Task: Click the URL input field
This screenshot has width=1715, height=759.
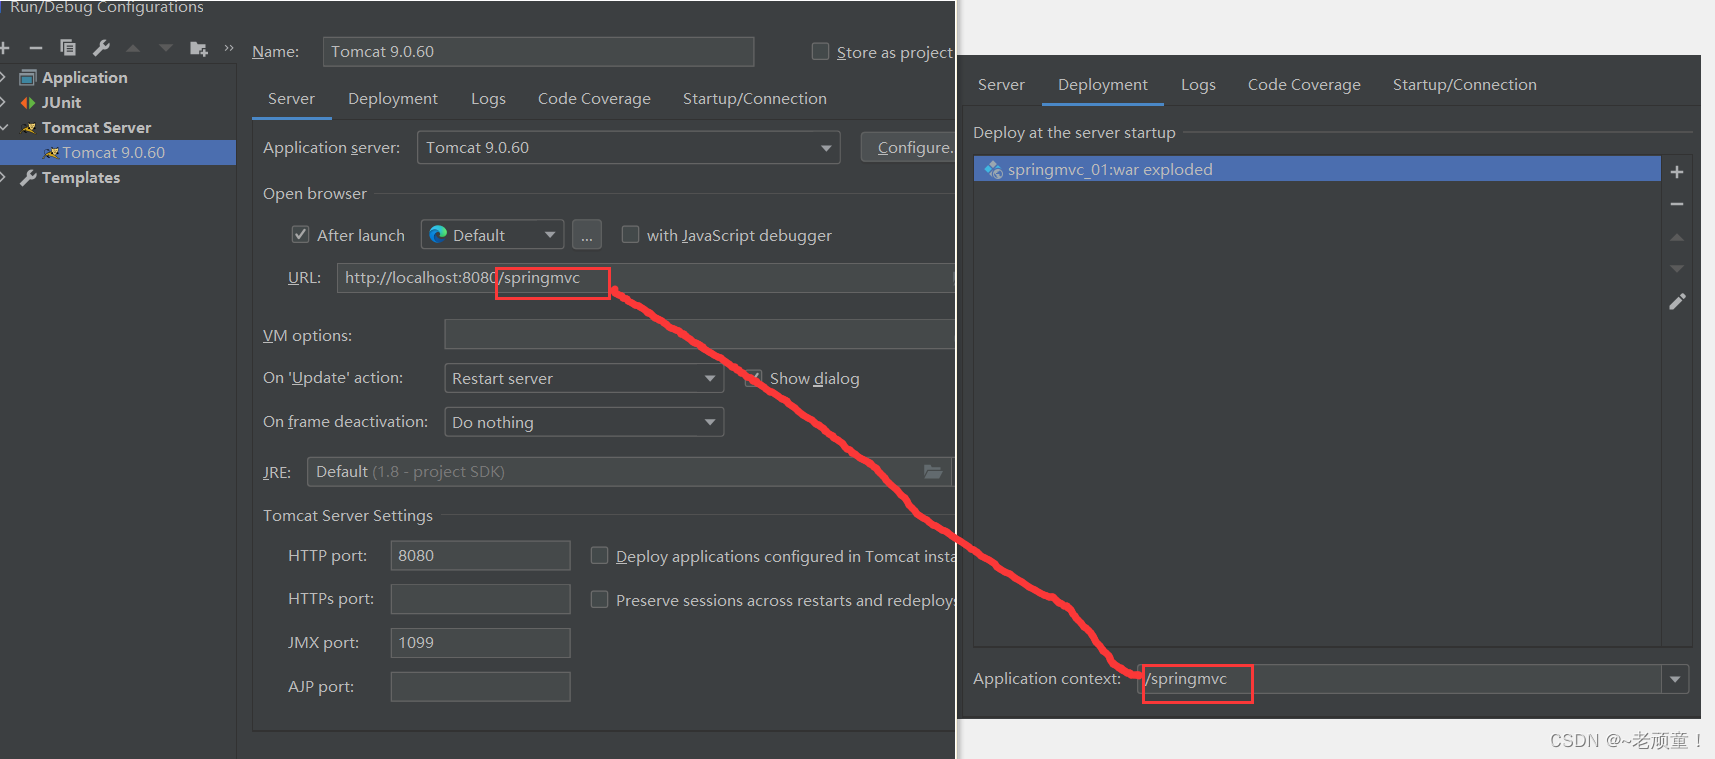Action: [646, 278]
